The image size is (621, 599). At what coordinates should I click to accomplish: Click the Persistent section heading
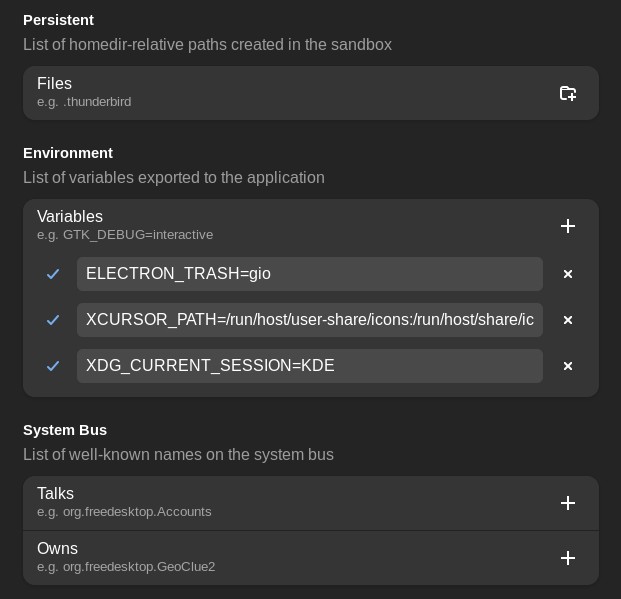(x=58, y=20)
